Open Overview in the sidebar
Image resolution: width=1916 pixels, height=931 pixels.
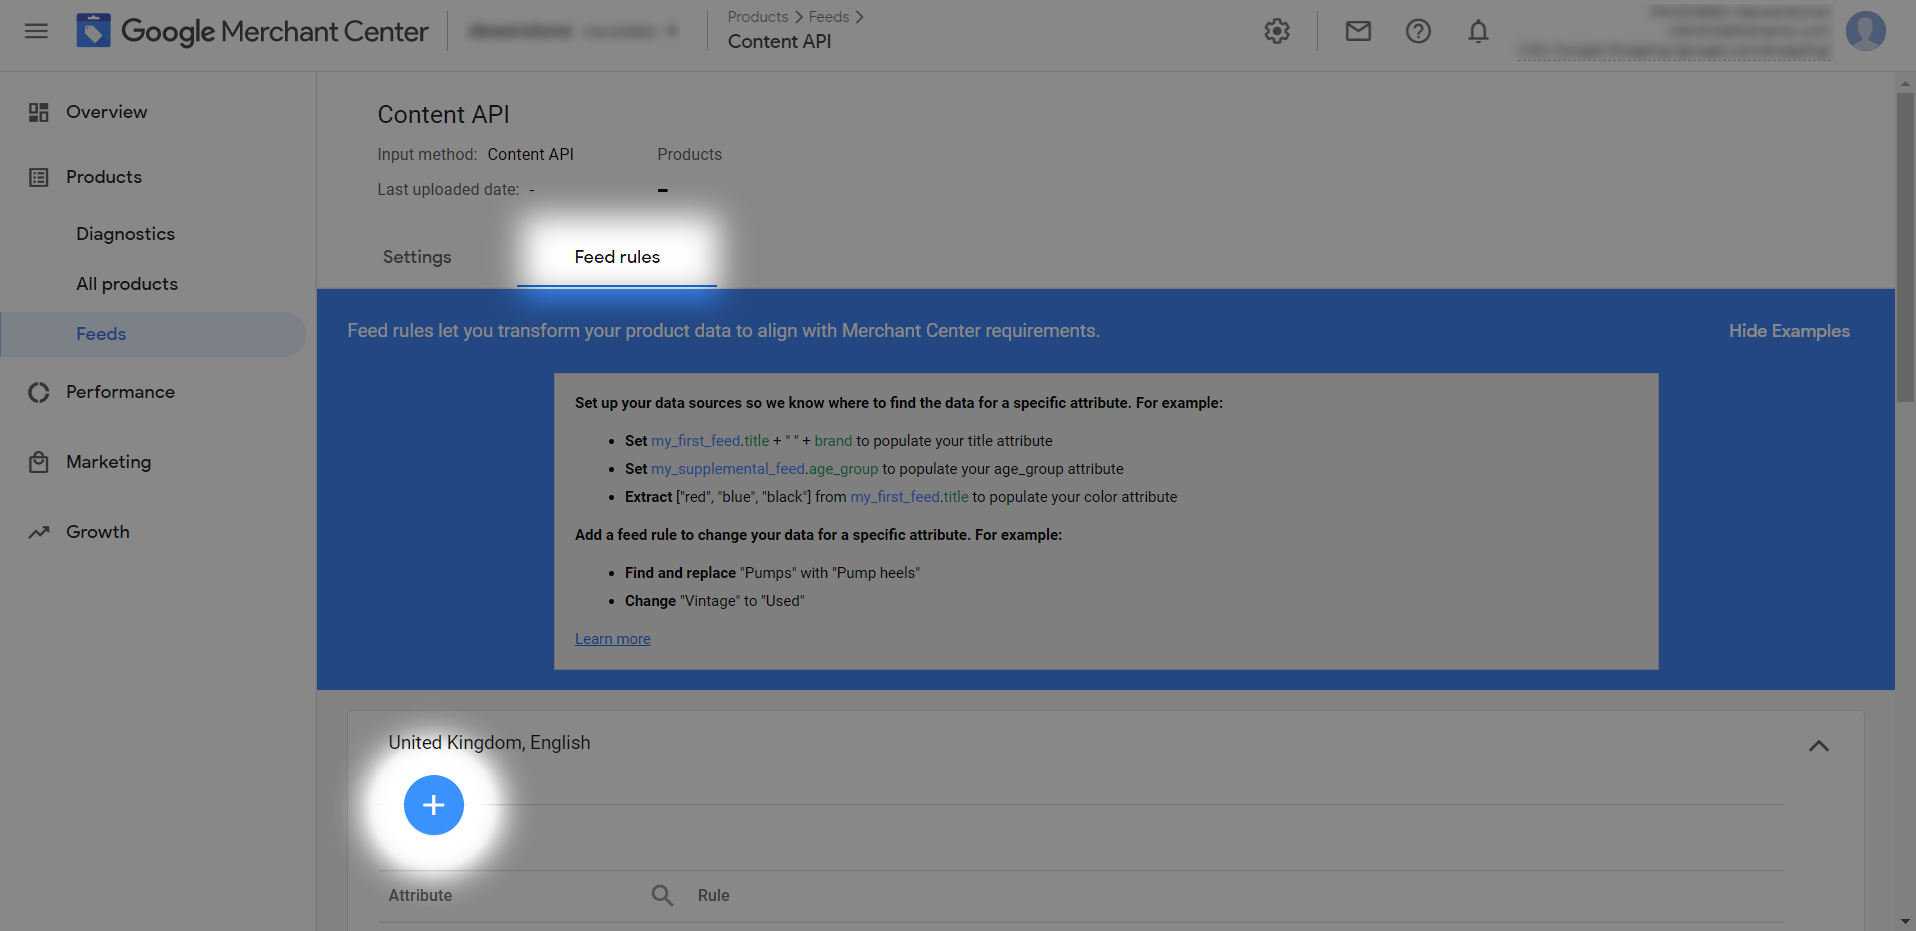coord(107,112)
